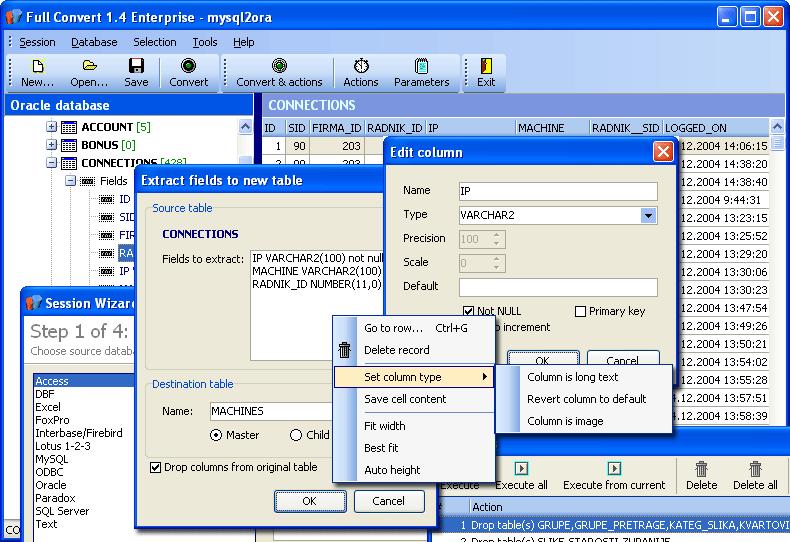Click the New session toolbar icon
The width and height of the screenshot is (790, 542).
pyautogui.click(x=37, y=66)
